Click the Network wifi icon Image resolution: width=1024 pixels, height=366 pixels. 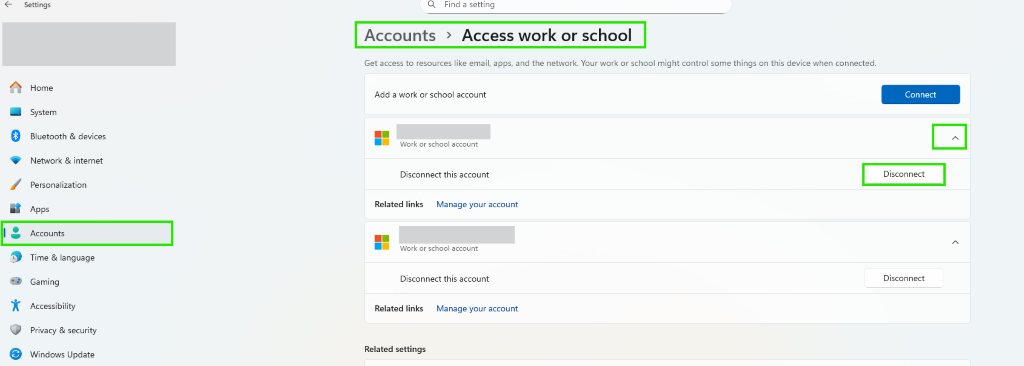tap(16, 160)
